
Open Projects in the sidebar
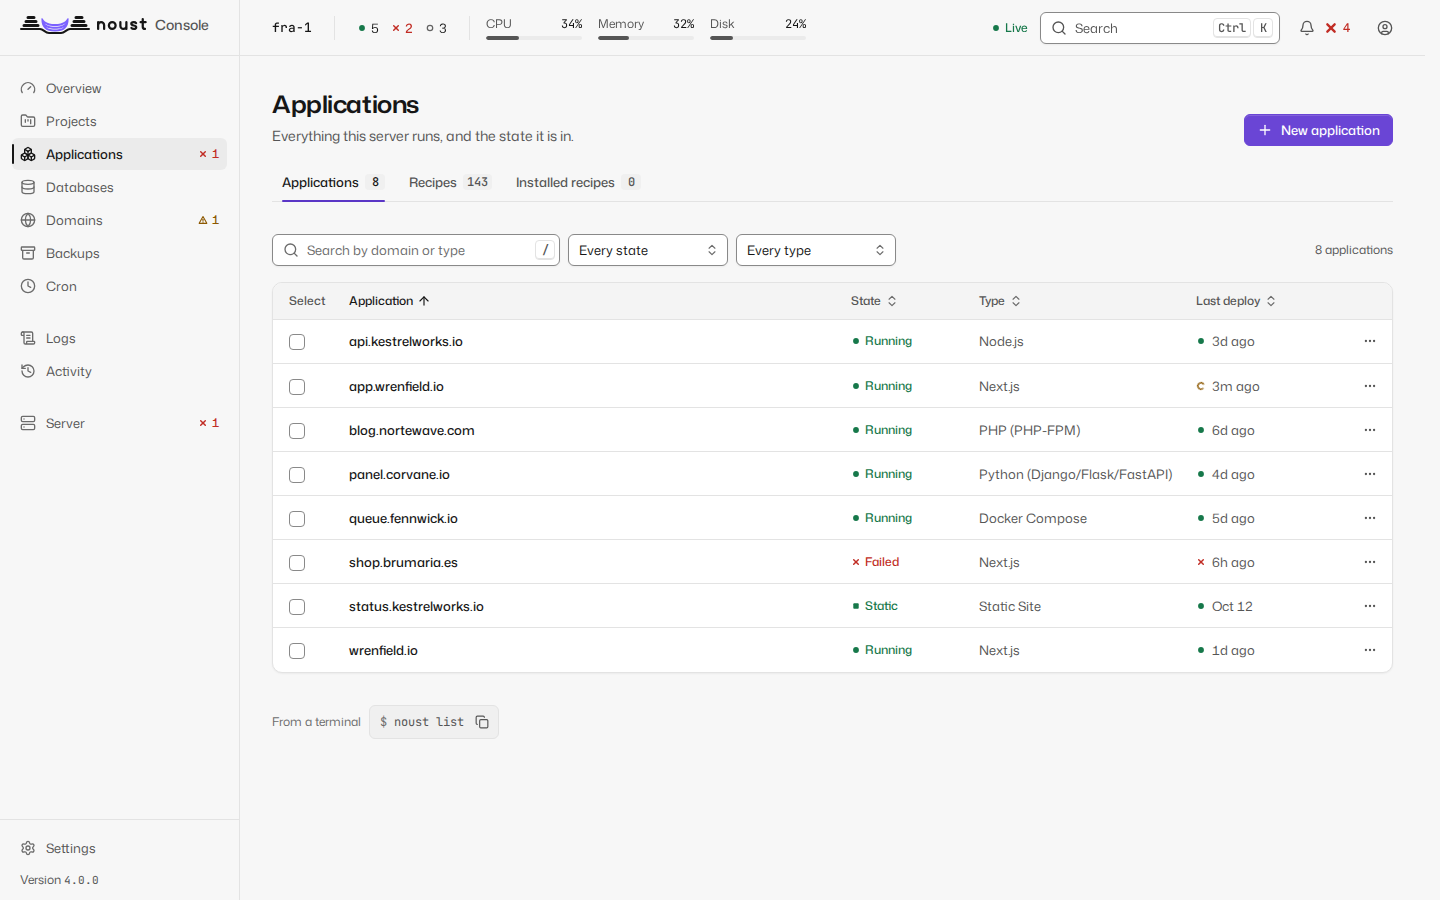pos(120,121)
